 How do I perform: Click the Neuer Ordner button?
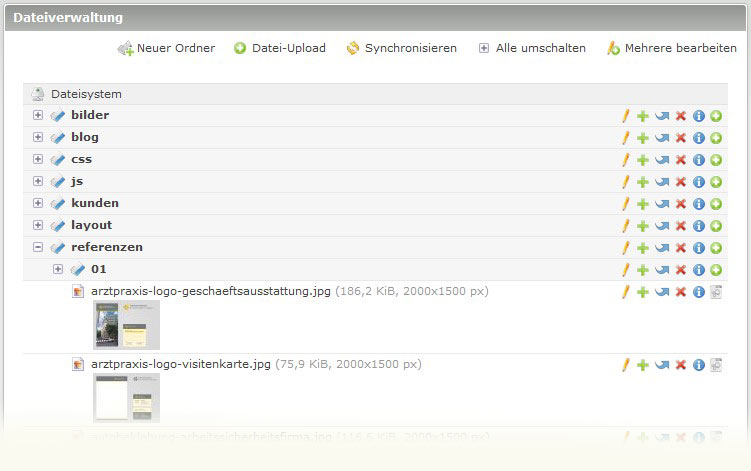[166, 48]
